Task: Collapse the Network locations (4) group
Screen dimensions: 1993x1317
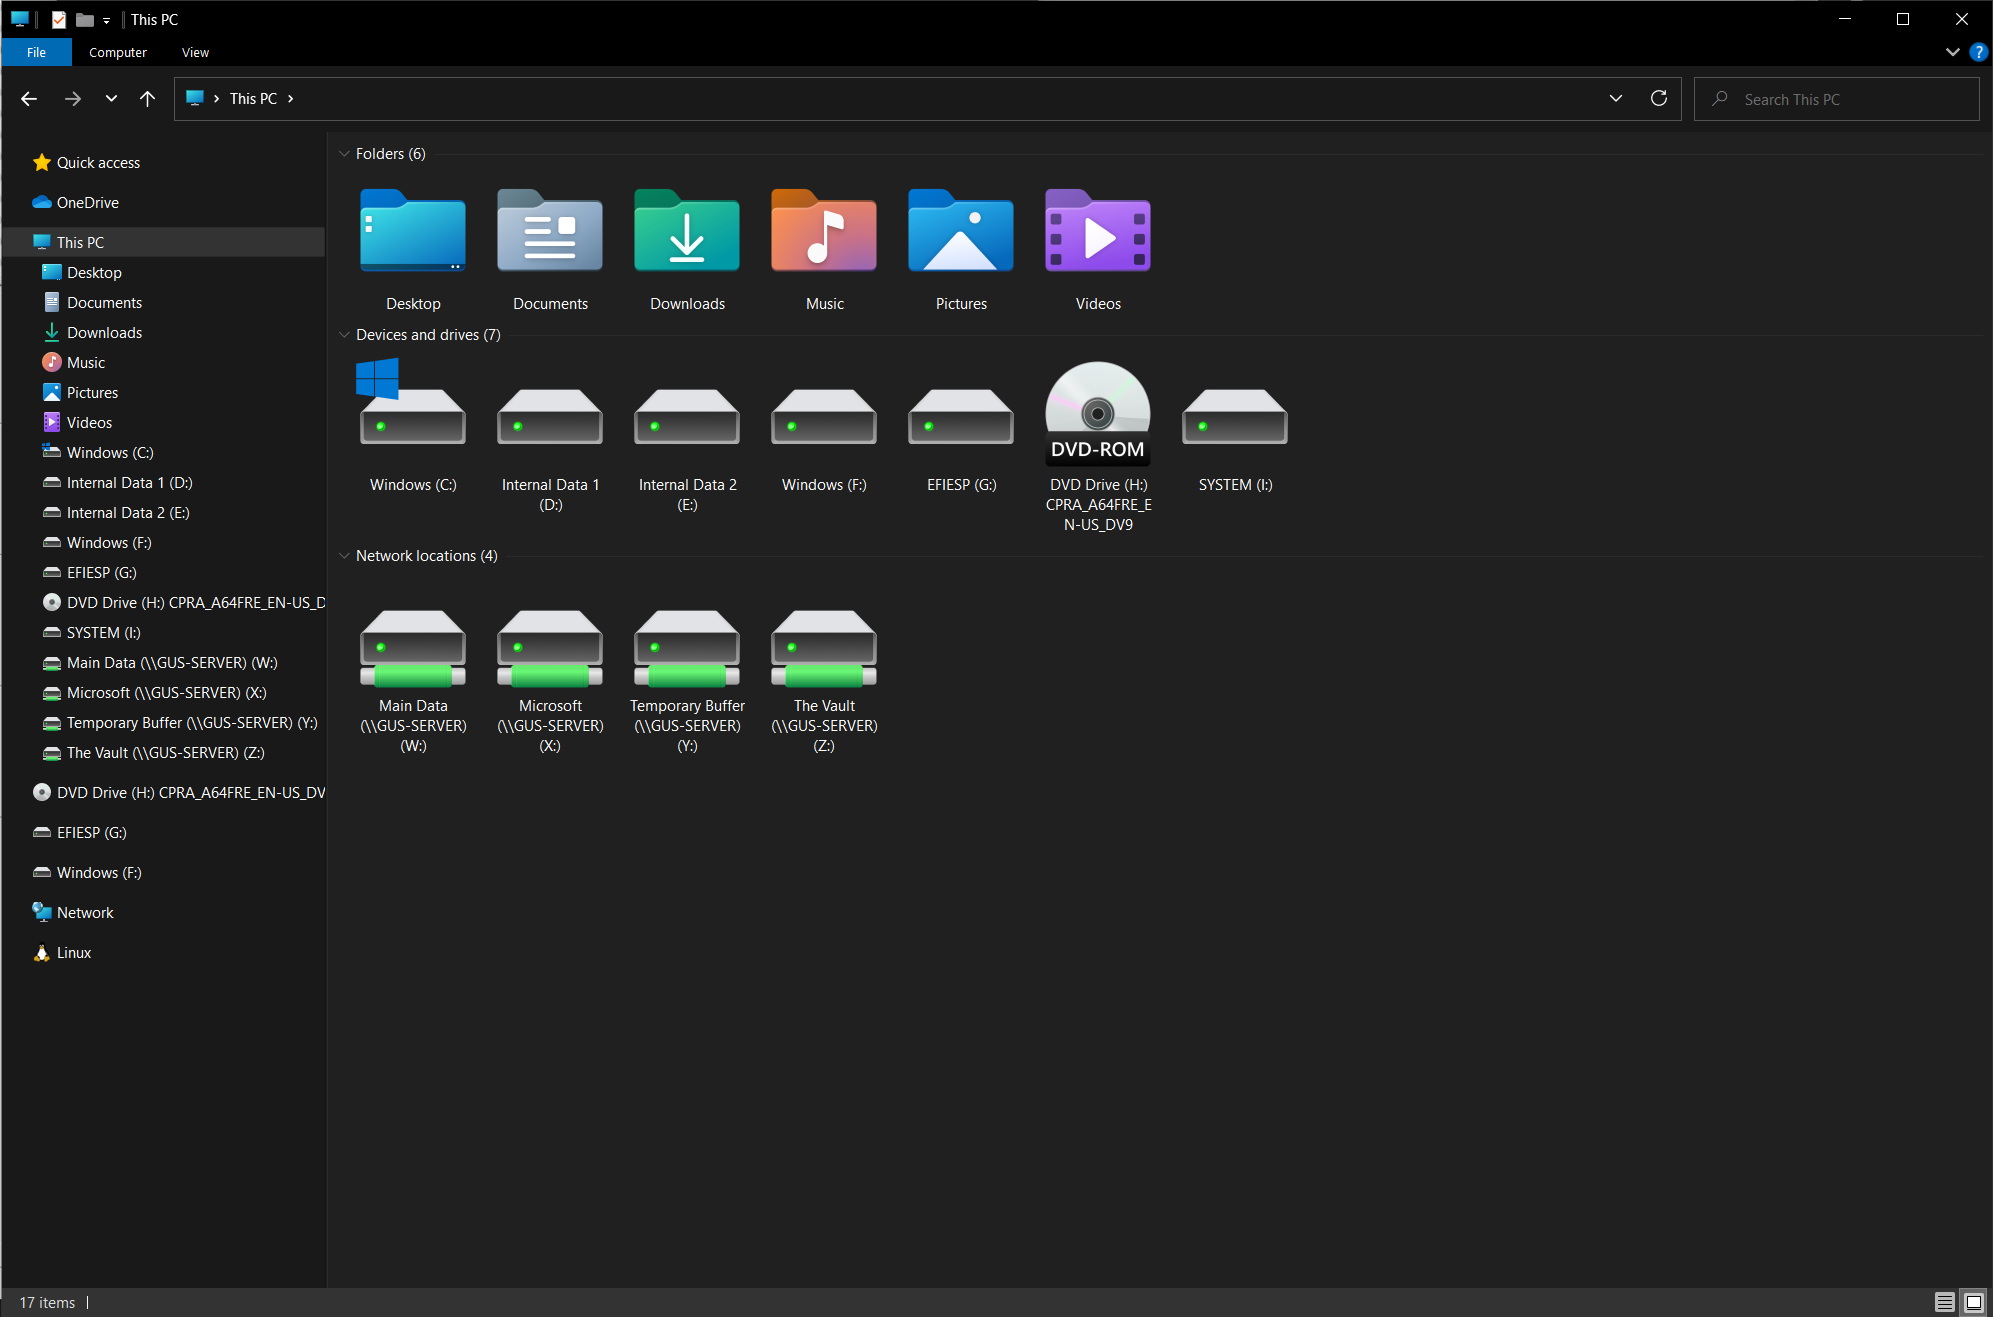Action: coord(344,556)
